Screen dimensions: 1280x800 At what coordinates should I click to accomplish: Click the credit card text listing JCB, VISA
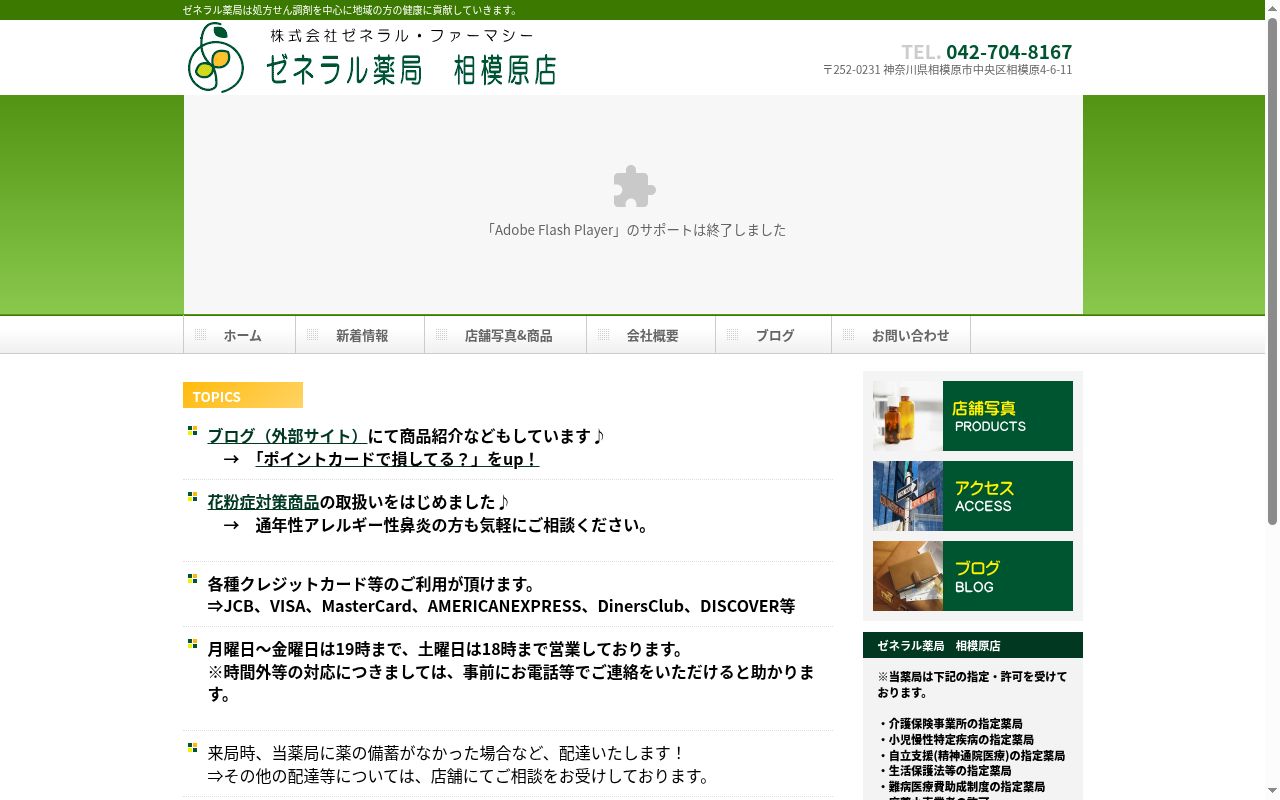click(501, 606)
